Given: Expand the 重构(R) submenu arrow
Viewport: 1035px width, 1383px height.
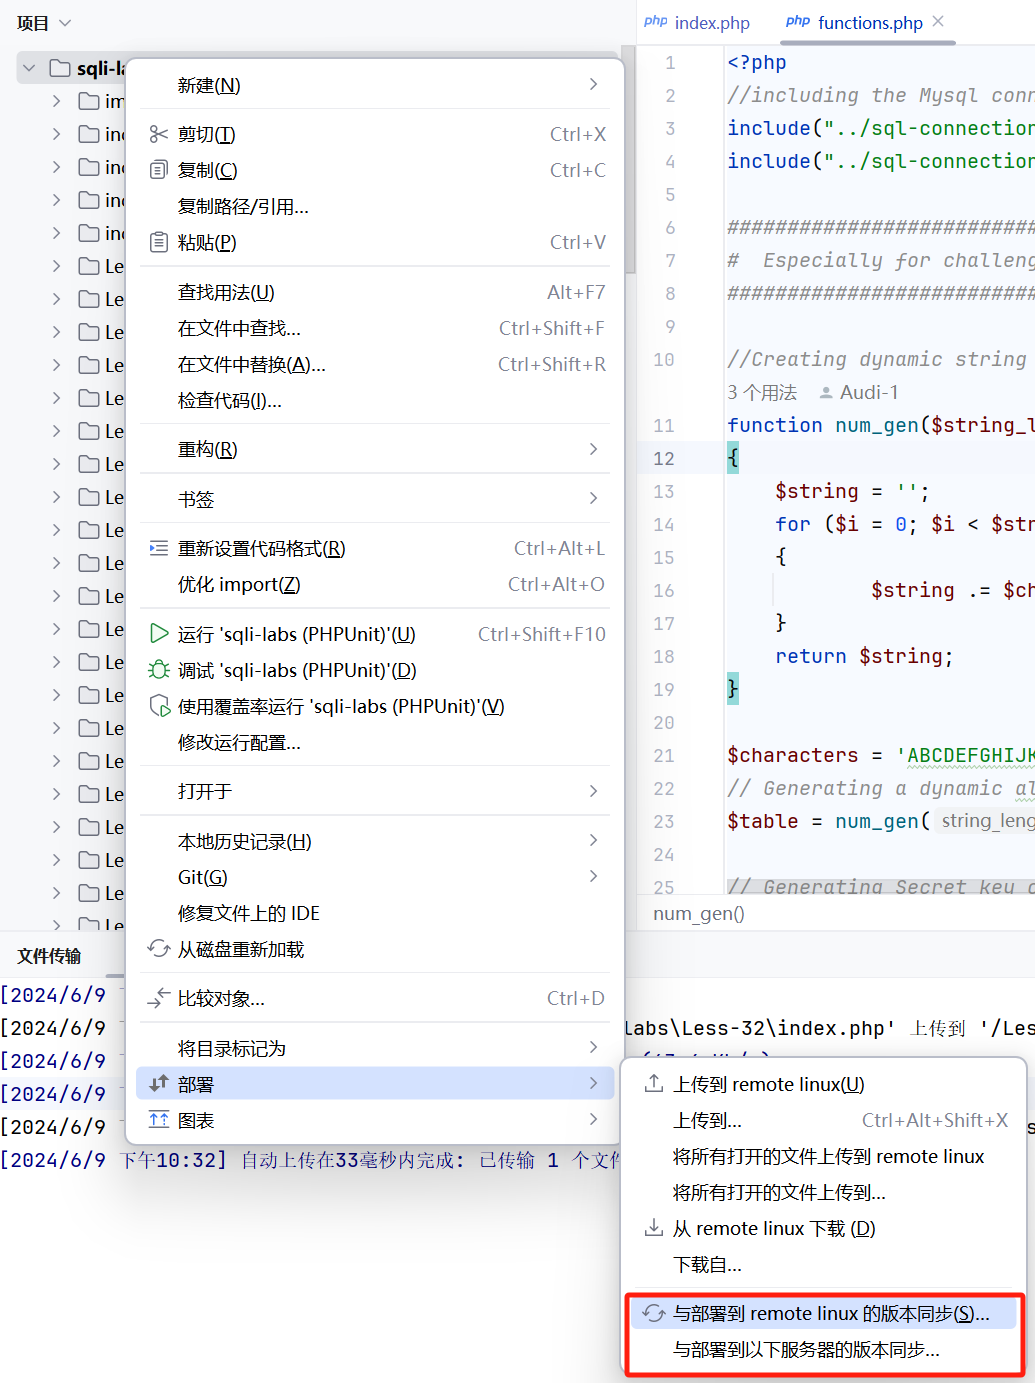Looking at the screenshot, I should click(x=593, y=449).
